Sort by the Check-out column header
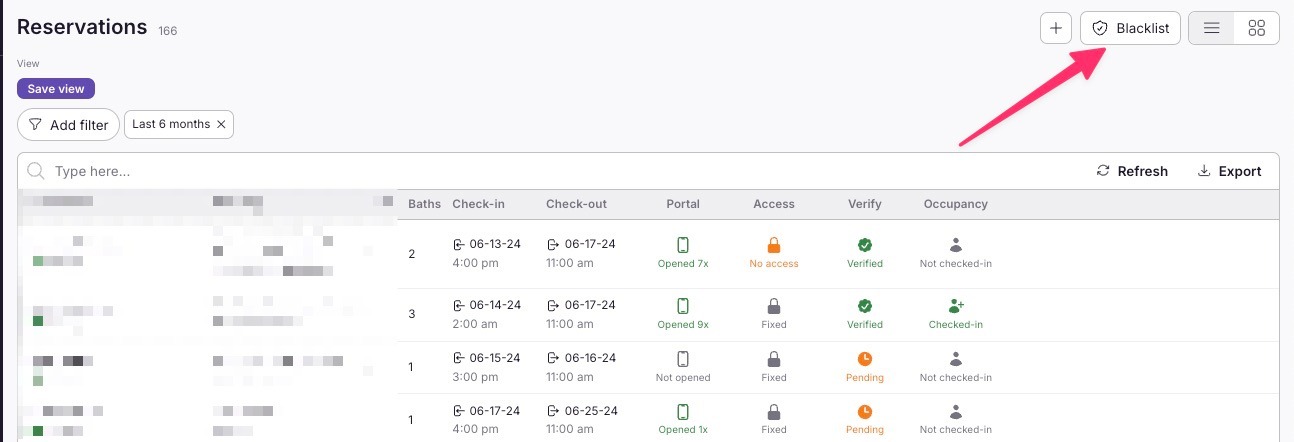This screenshot has width=1294, height=442. [576, 204]
